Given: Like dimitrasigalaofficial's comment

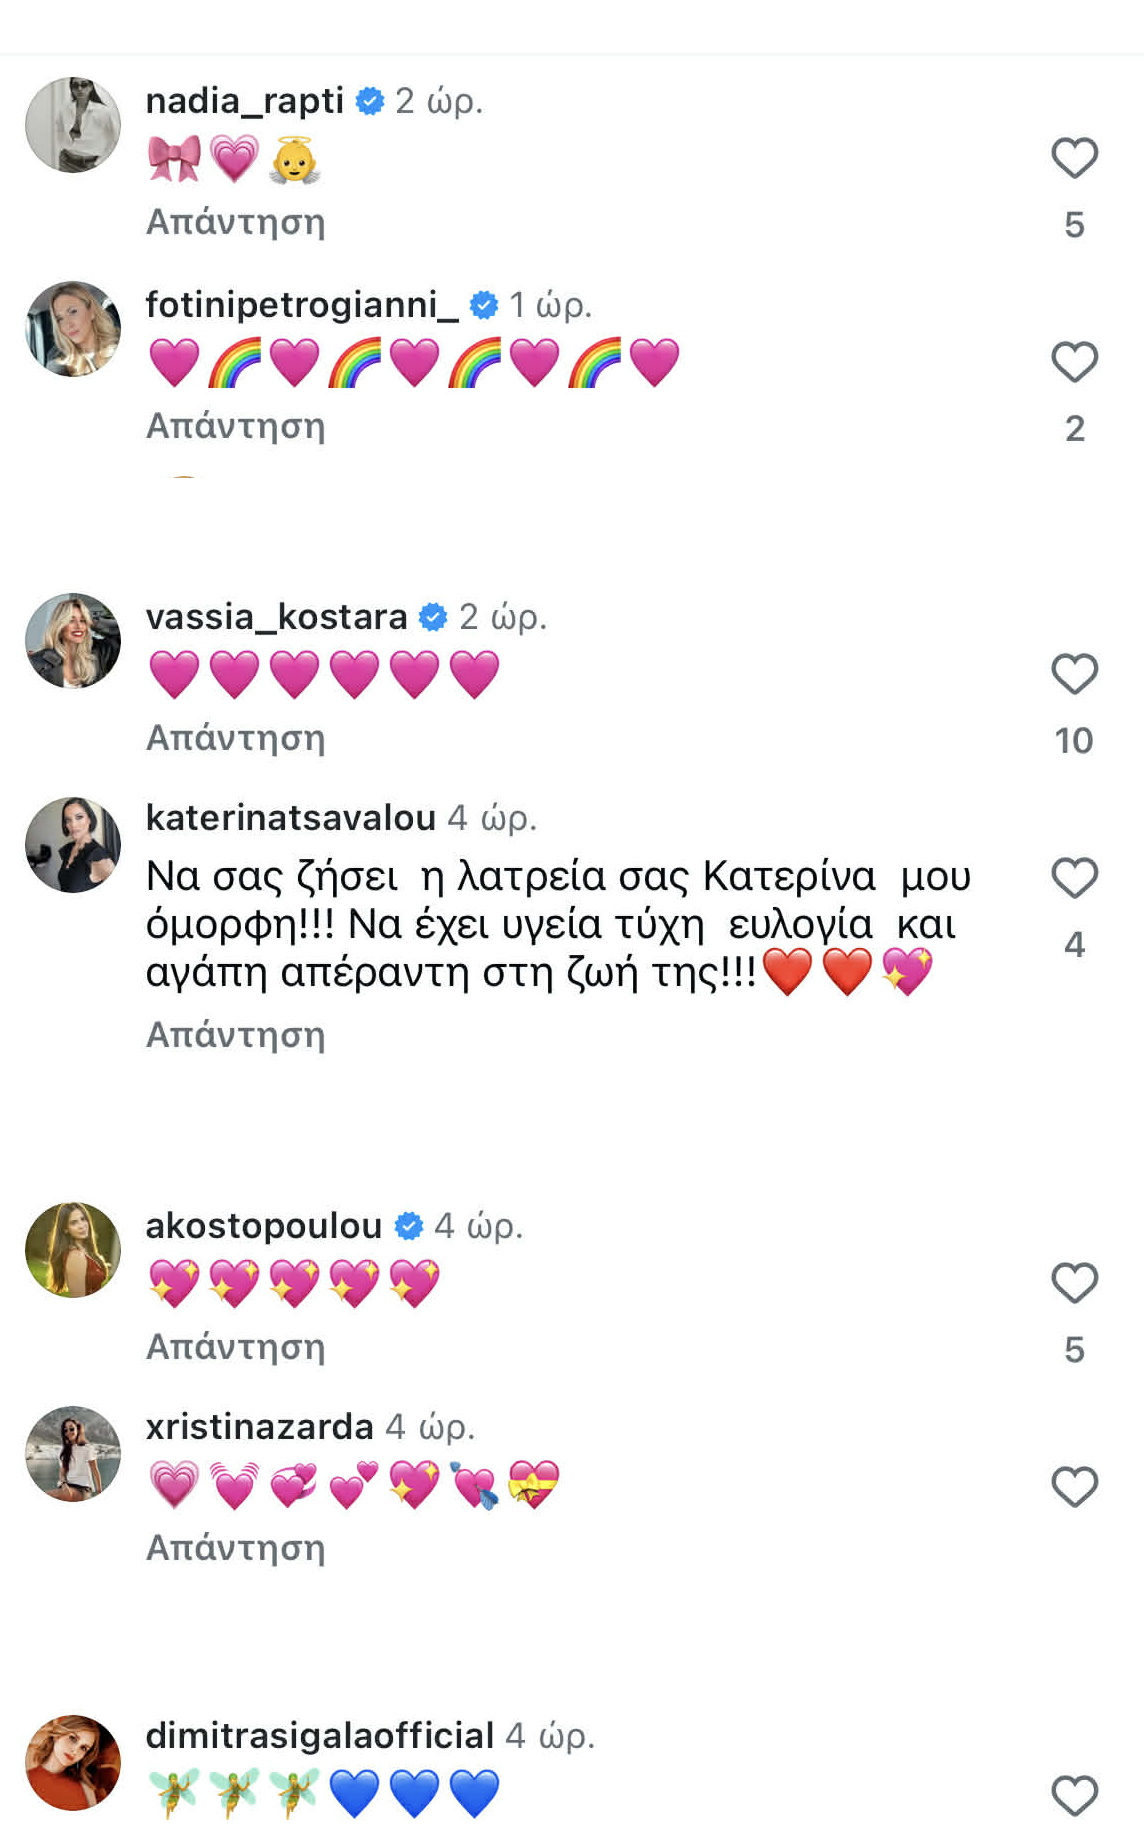Looking at the screenshot, I should [1074, 1795].
